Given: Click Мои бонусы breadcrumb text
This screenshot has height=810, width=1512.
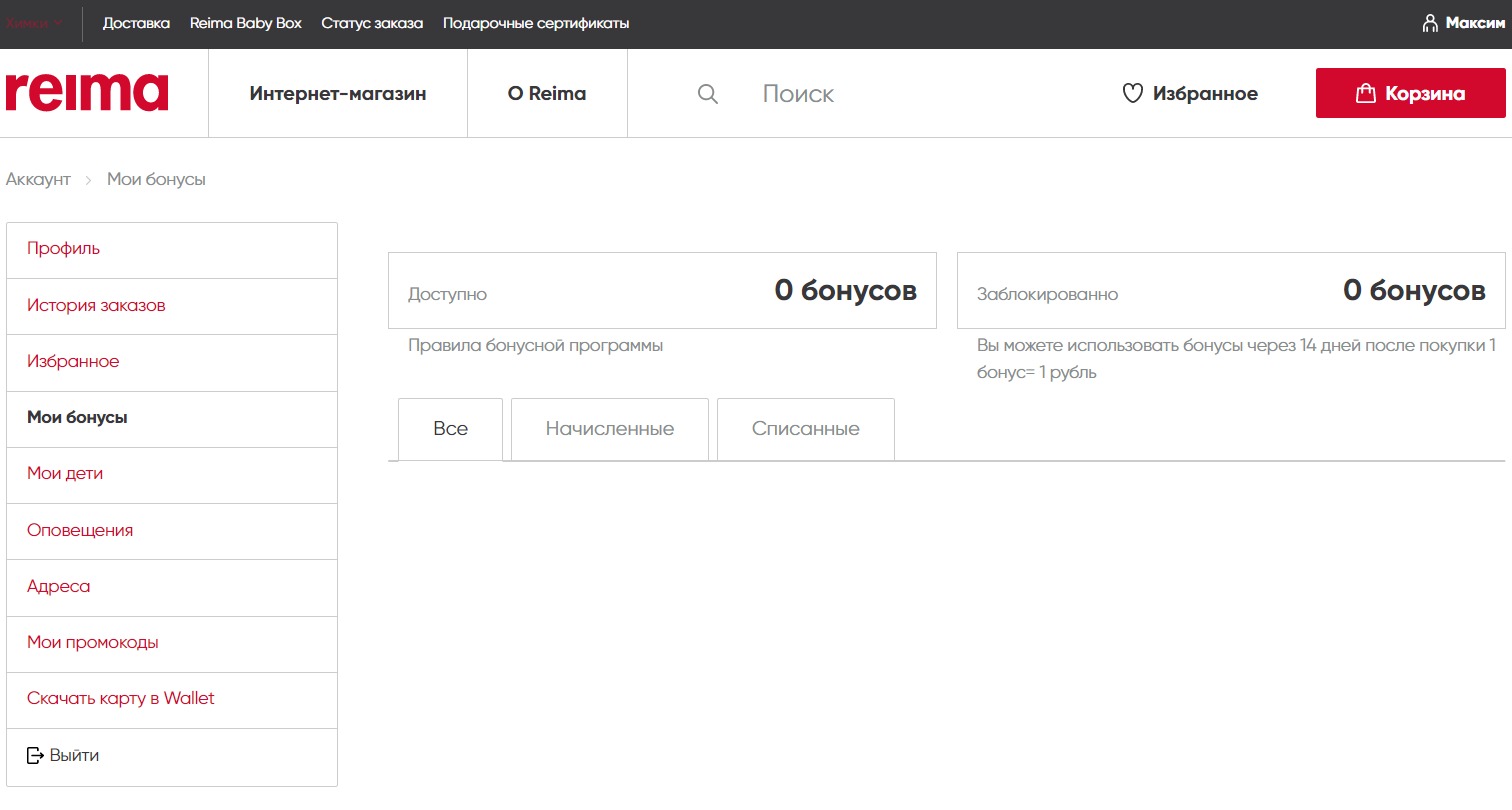Looking at the screenshot, I should pyautogui.click(x=156, y=179).
